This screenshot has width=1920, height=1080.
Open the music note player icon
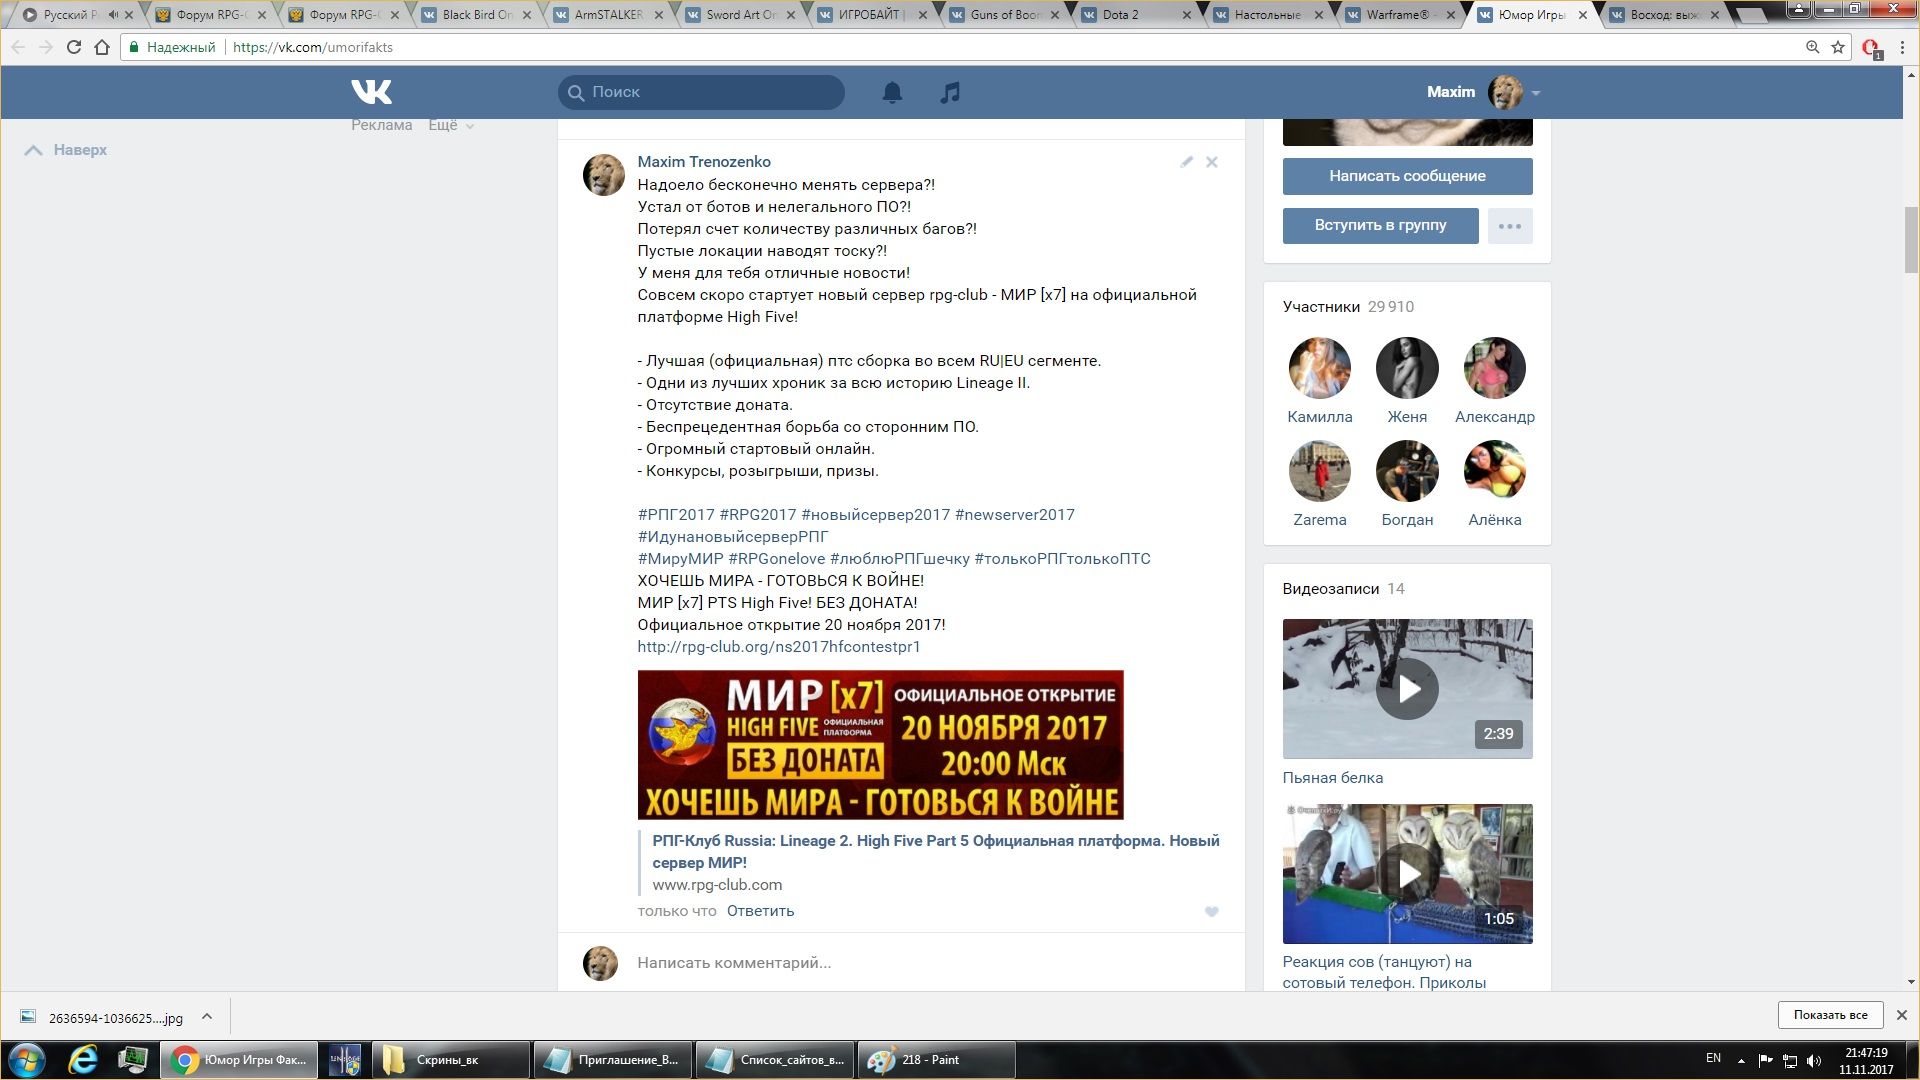tap(950, 93)
